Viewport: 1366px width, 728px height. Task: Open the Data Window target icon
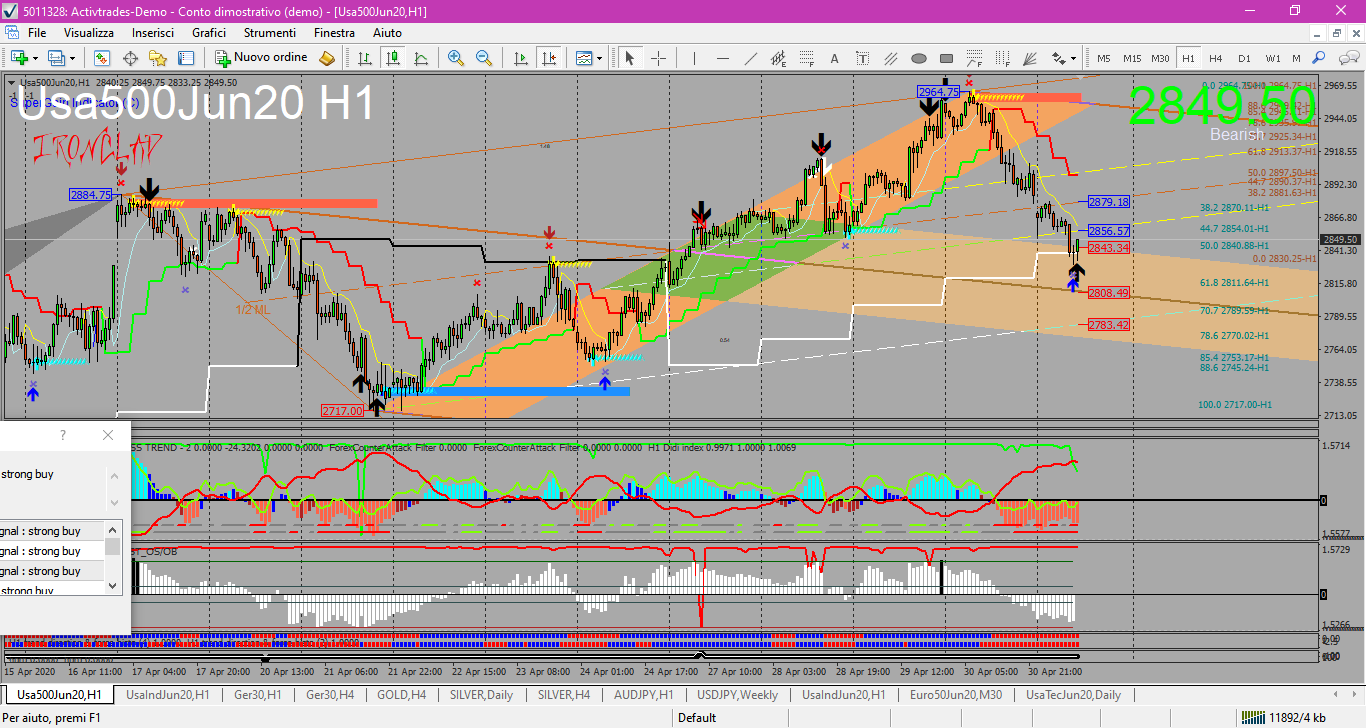(x=130, y=58)
